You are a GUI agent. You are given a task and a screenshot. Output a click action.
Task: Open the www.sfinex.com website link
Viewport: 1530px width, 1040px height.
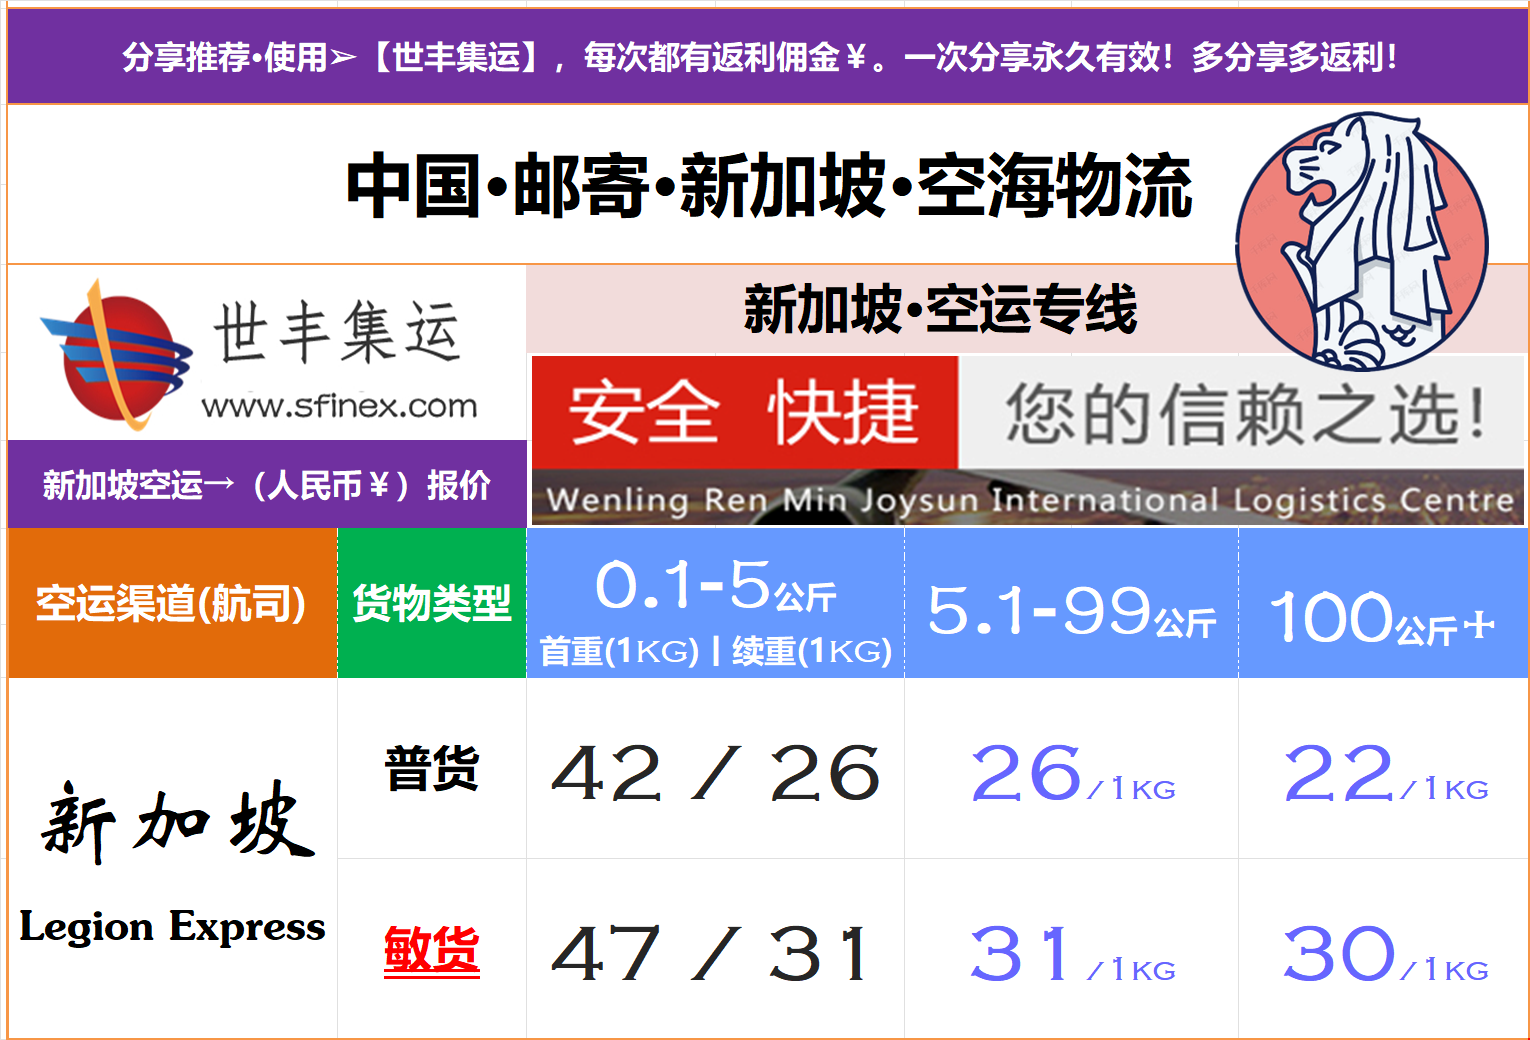[339, 406]
